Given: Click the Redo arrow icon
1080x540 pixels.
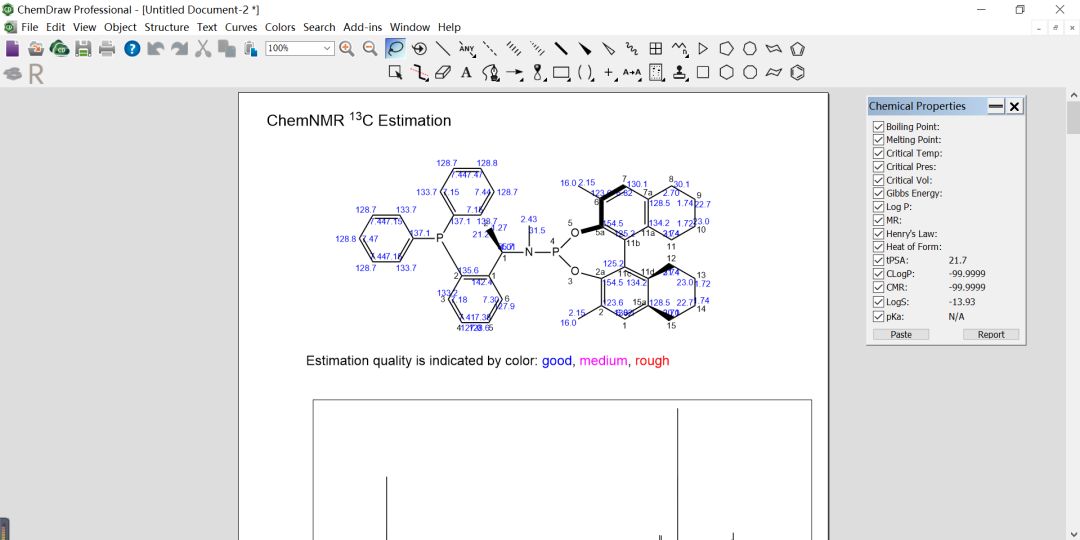Looking at the screenshot, I should click(179, 48).
